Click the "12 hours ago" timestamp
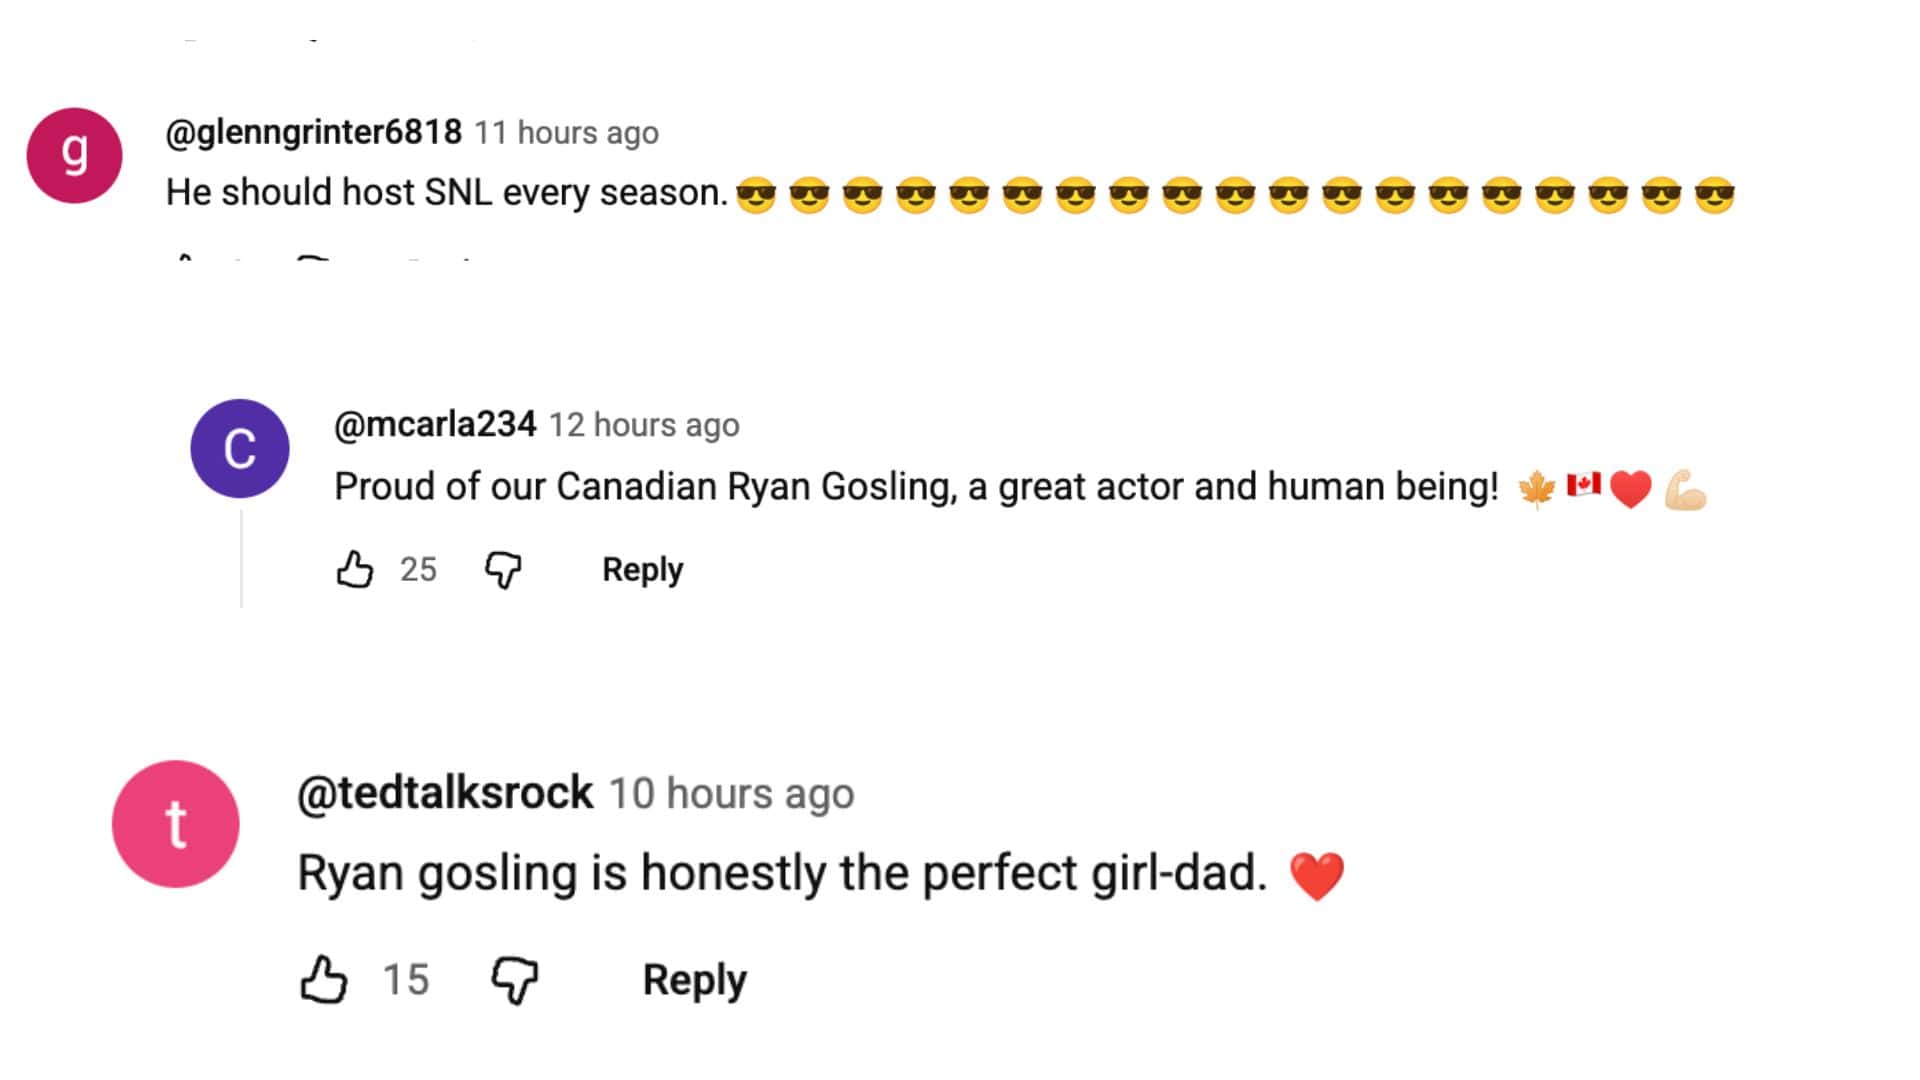The width and height of the screenshot is (1920, 1080). coord(644,425)
